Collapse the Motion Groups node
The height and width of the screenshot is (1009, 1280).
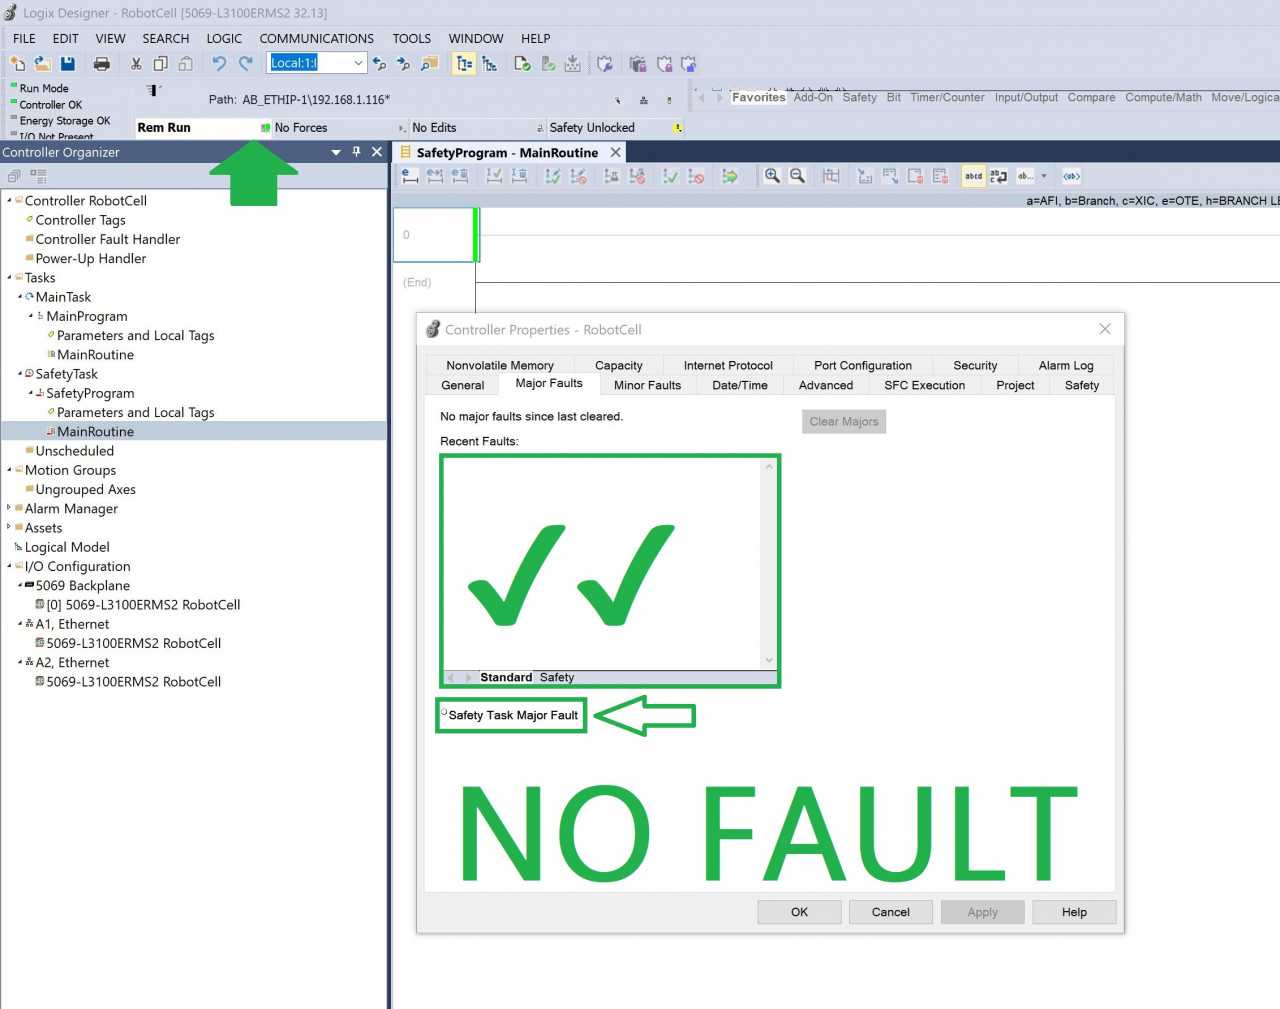[x=9, y=470]
